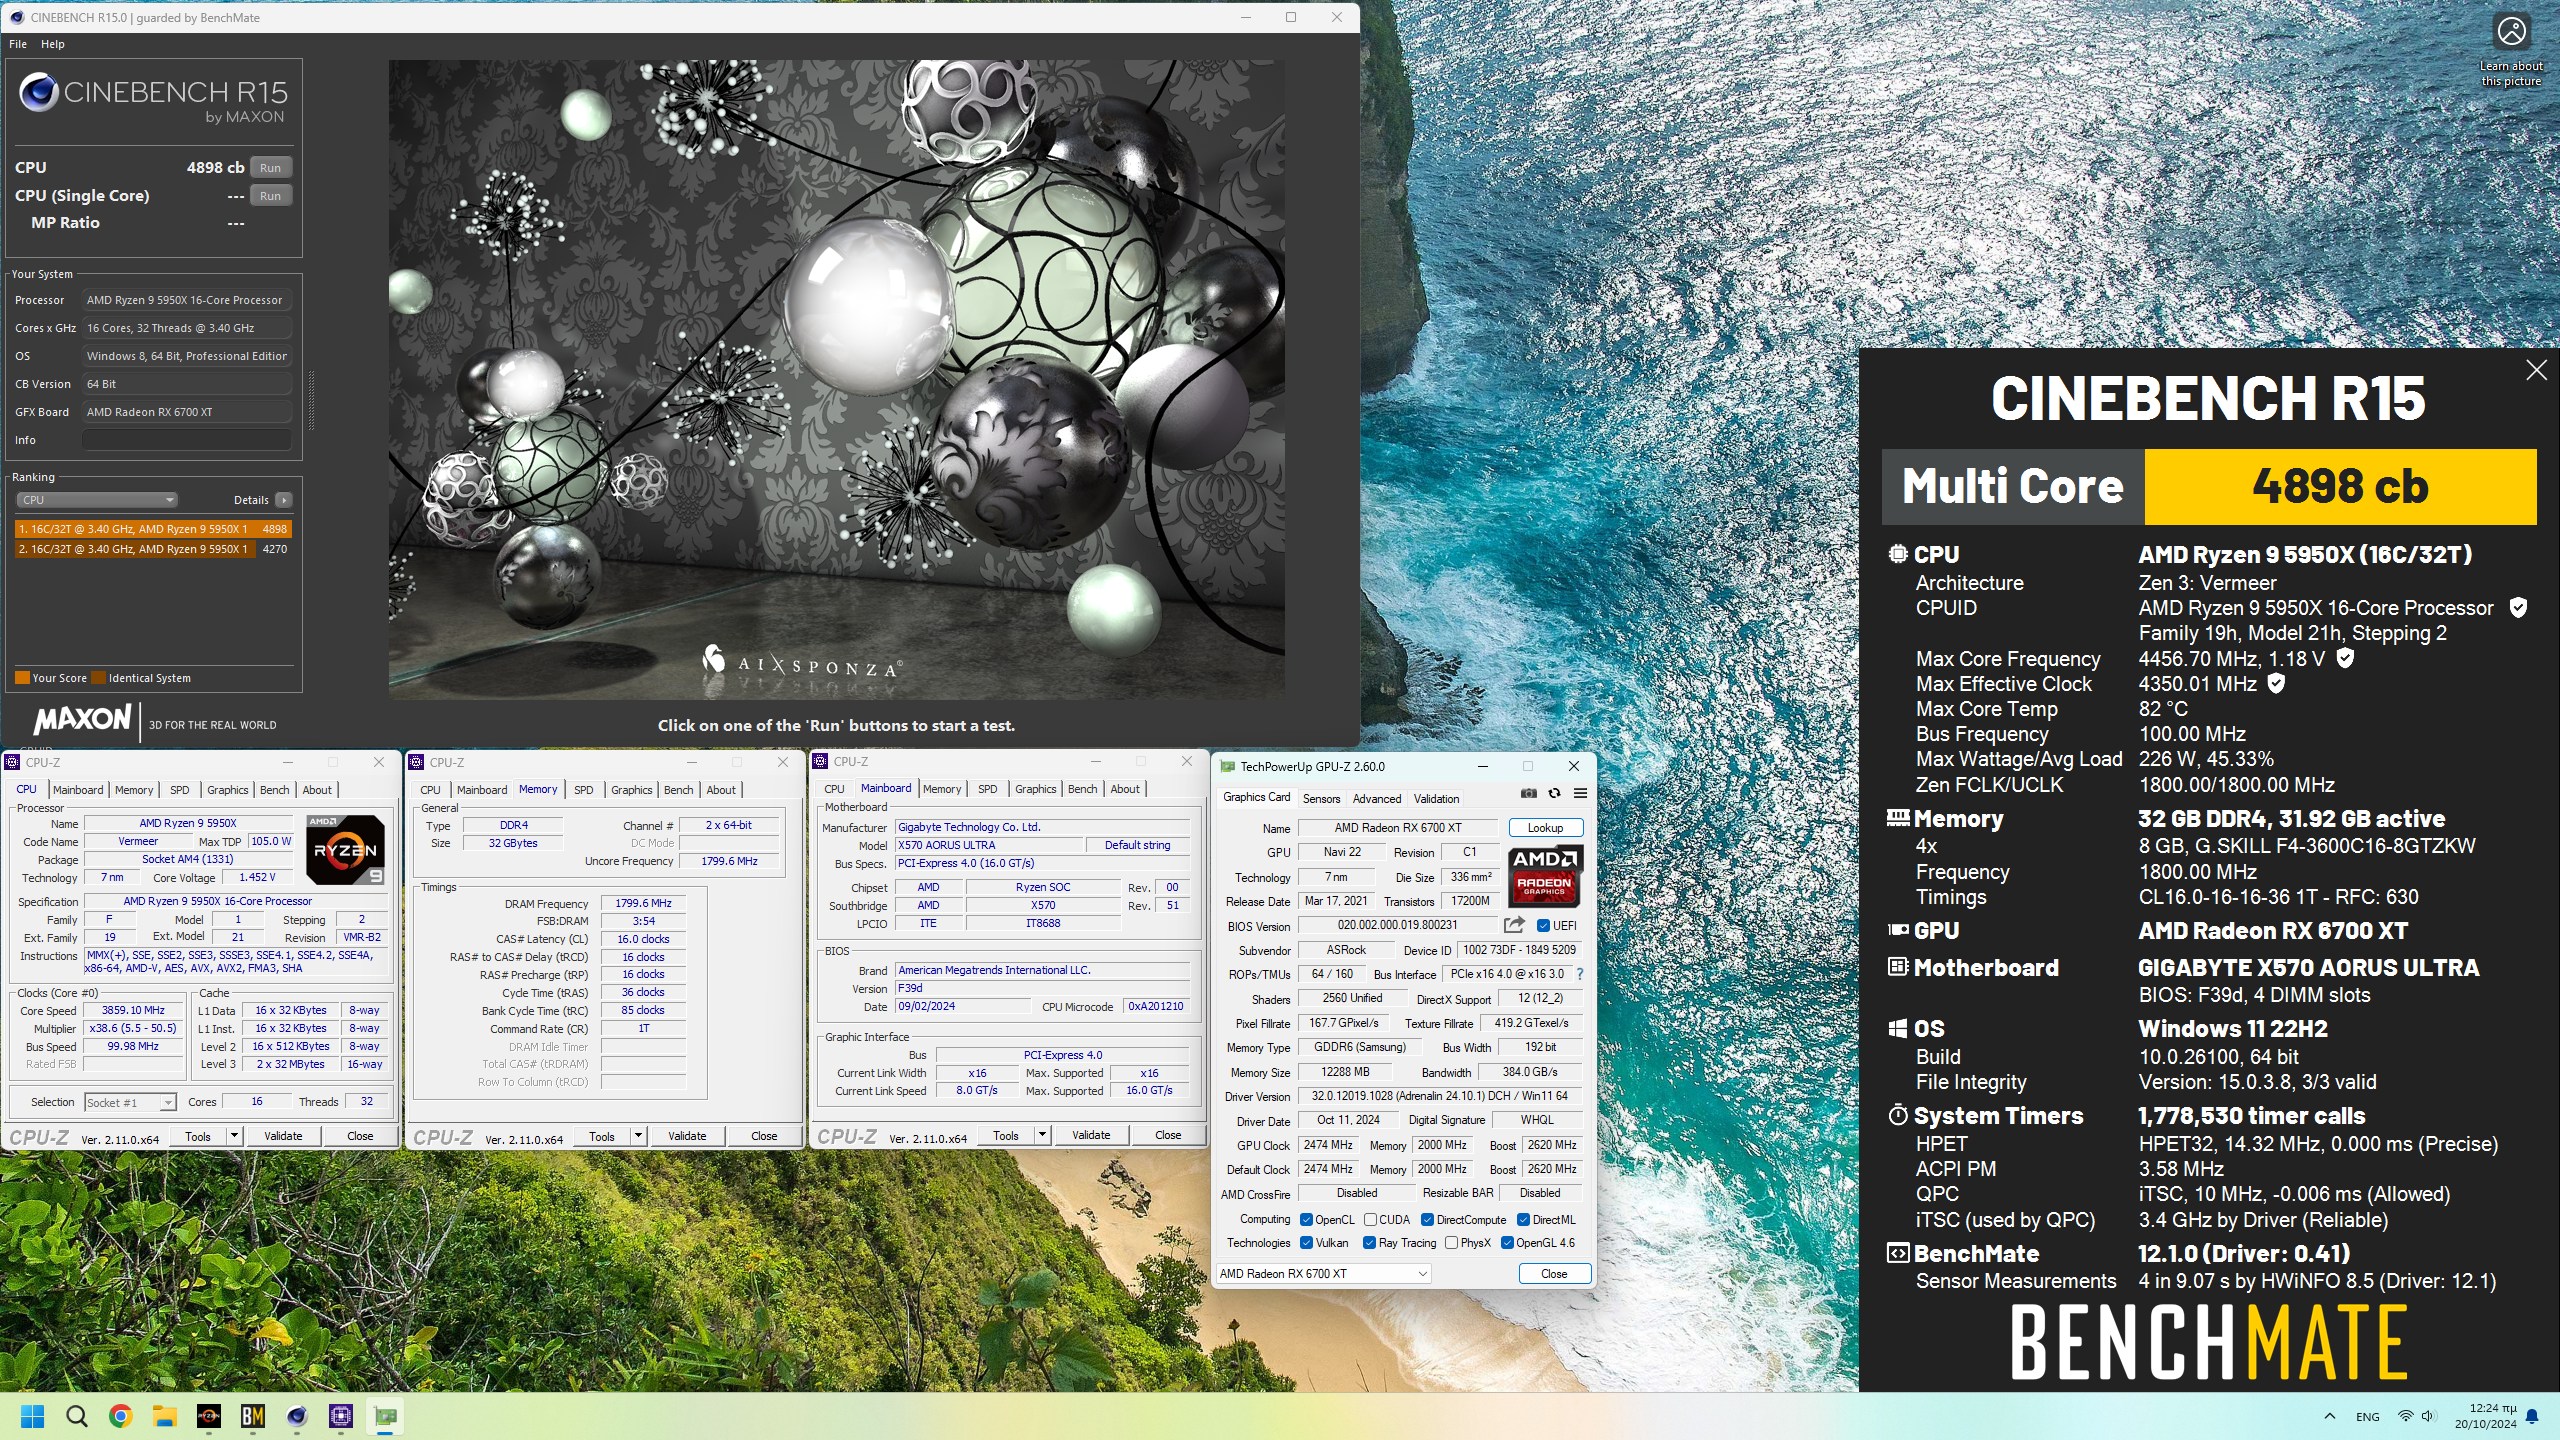Viewport: 2560px width, 1440px height.
Task: Click shield icon beside the CPUID processor name
Action: pyautogui.click(x=2518, y=607)
